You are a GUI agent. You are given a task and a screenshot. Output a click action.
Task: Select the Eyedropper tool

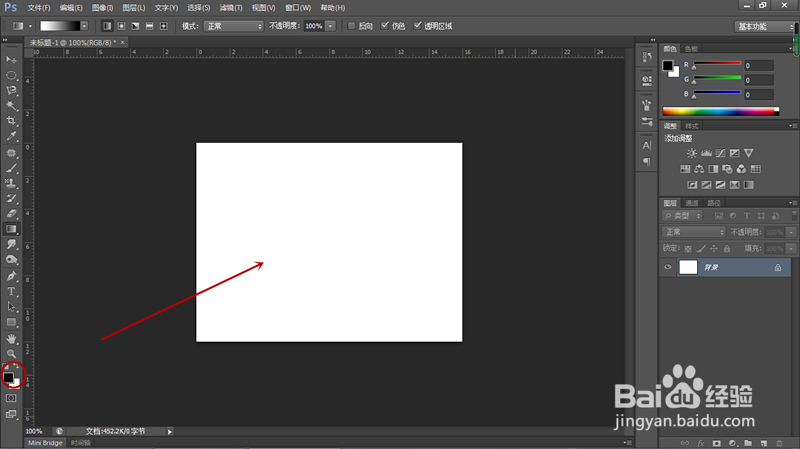tap(11, 136)
